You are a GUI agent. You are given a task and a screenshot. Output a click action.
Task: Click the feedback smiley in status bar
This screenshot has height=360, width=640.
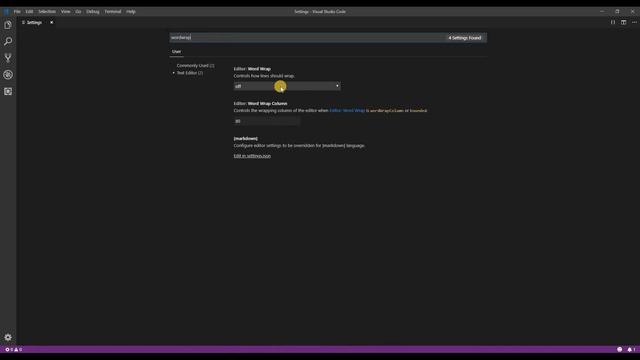pos(620,349)
